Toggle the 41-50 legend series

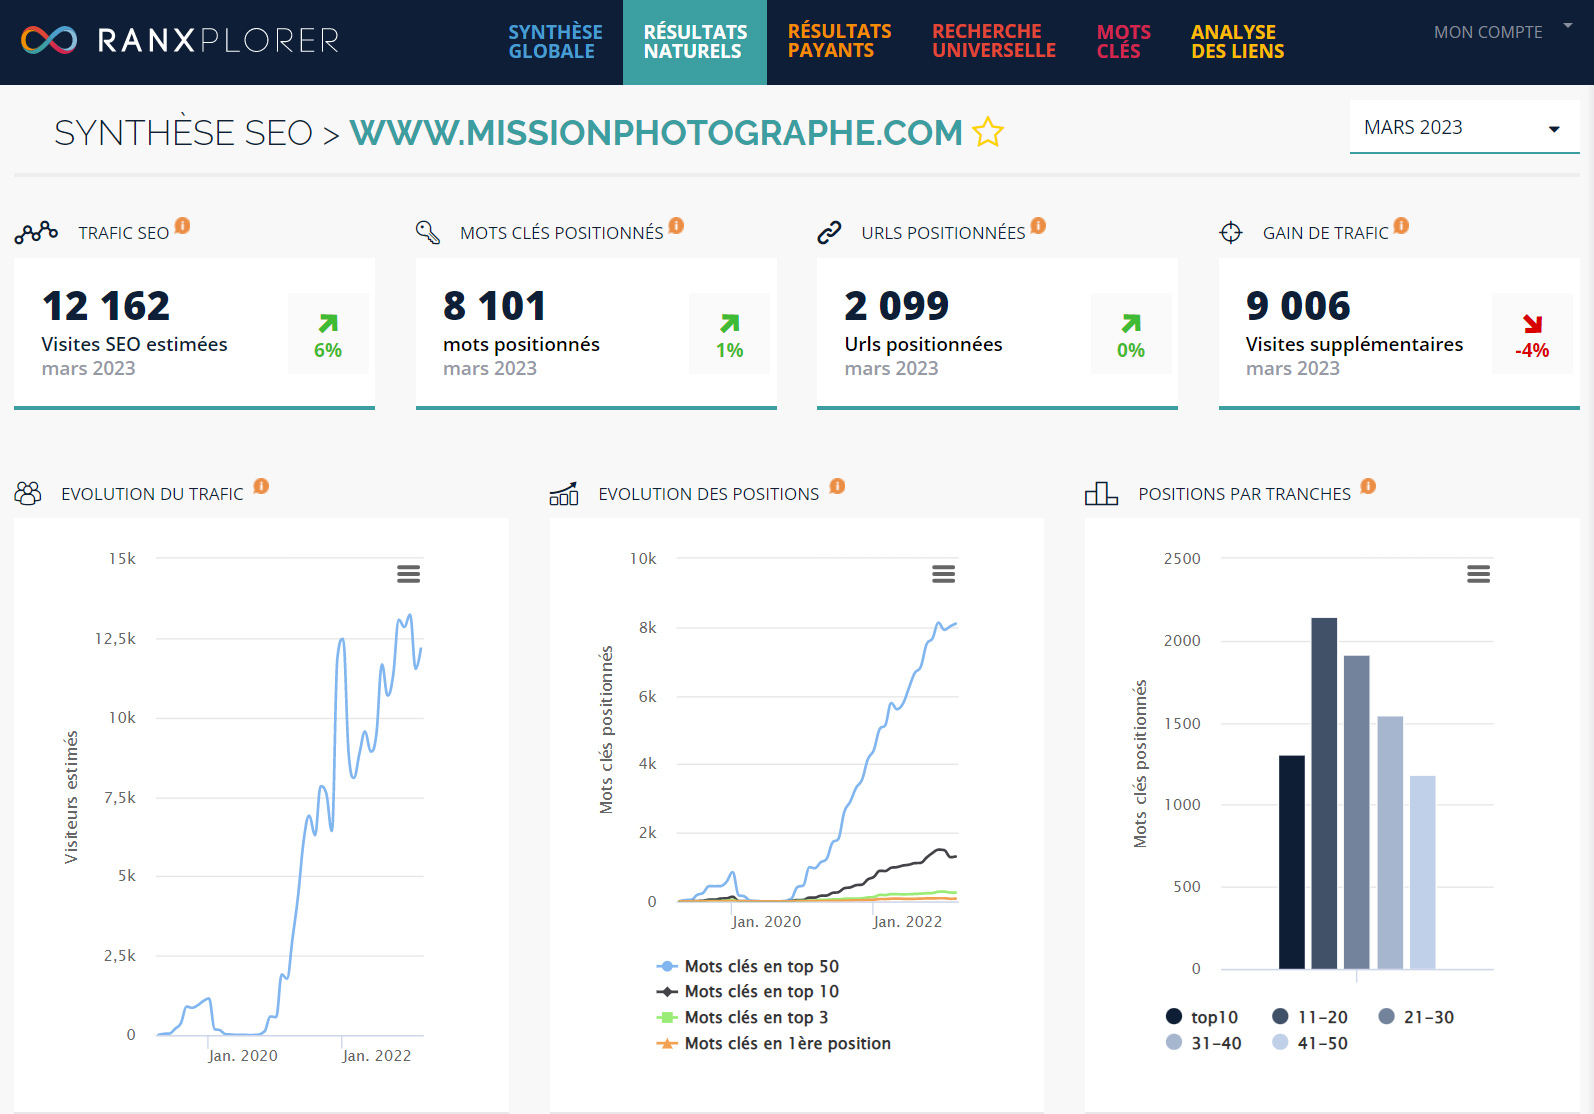[x=1310, y=1043]
